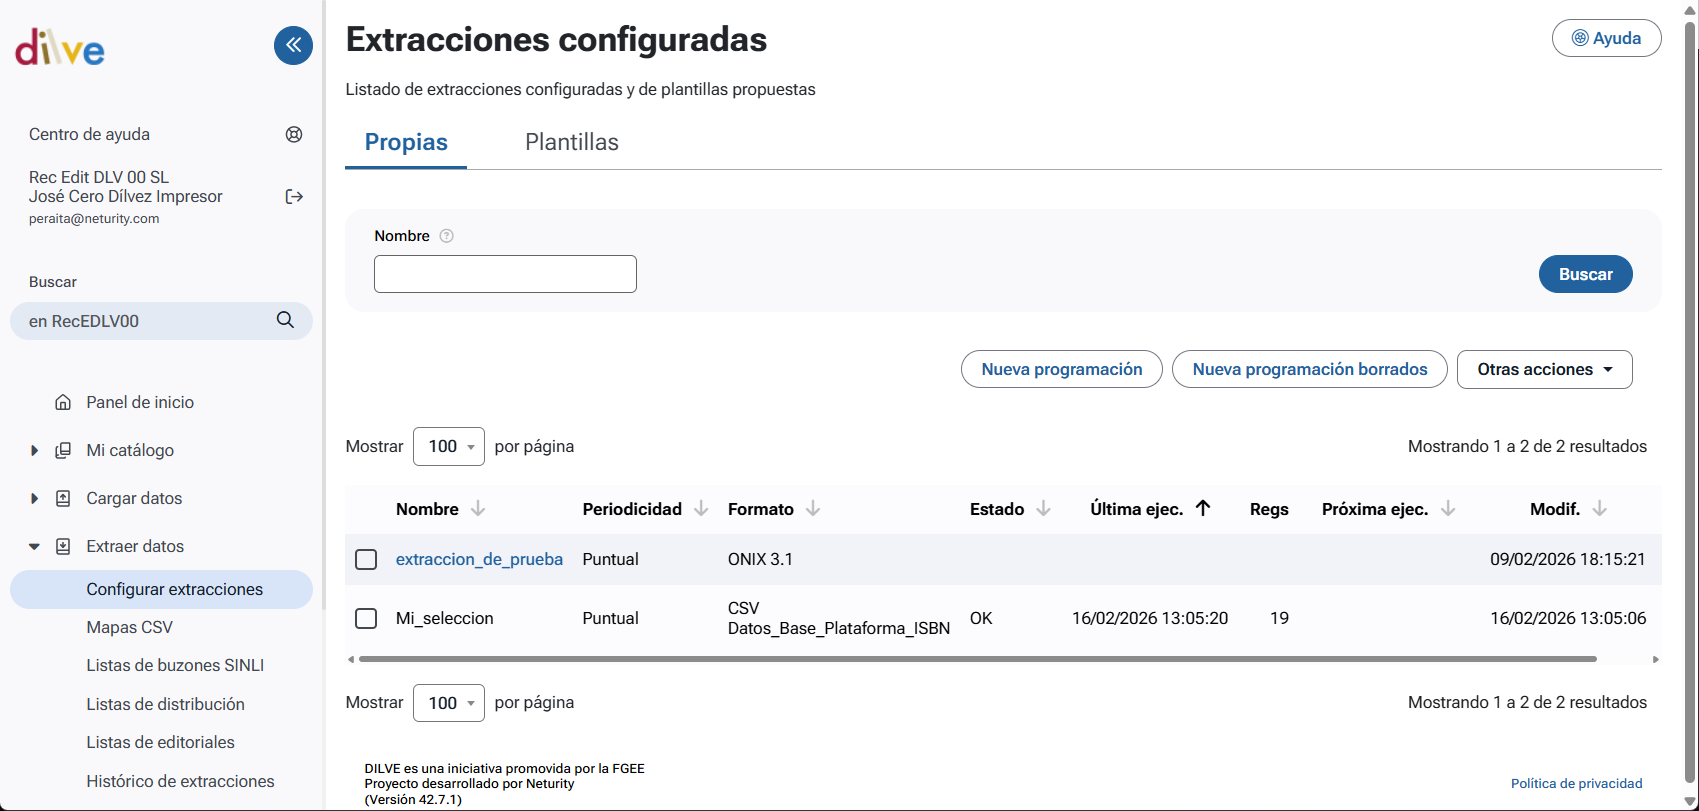Click the table's horizontal scrollbar

point(977,659)
